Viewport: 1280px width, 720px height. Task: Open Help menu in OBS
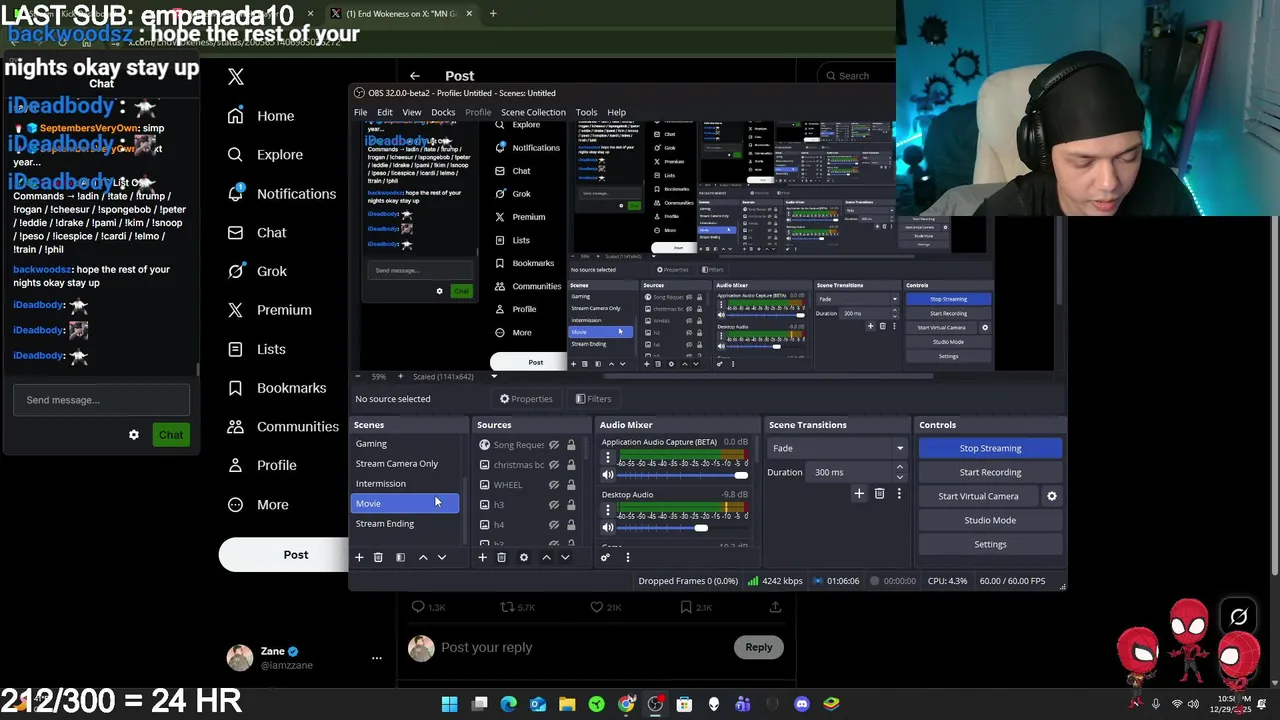[x=617, y=112]
